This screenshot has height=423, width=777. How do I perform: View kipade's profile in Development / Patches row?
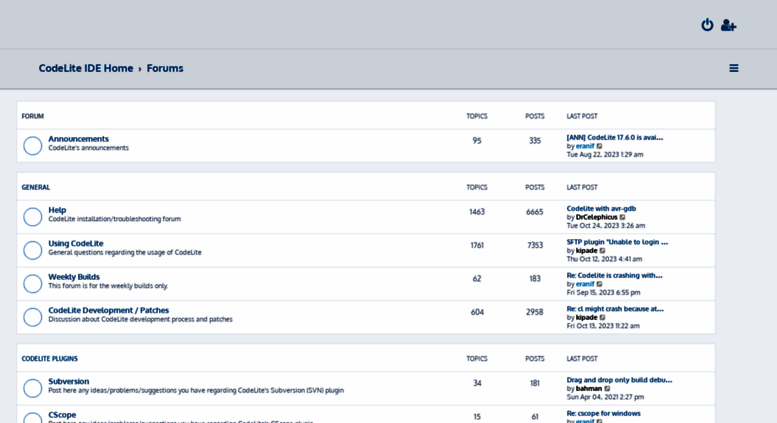pyautogui.click(x=586, y=317)
